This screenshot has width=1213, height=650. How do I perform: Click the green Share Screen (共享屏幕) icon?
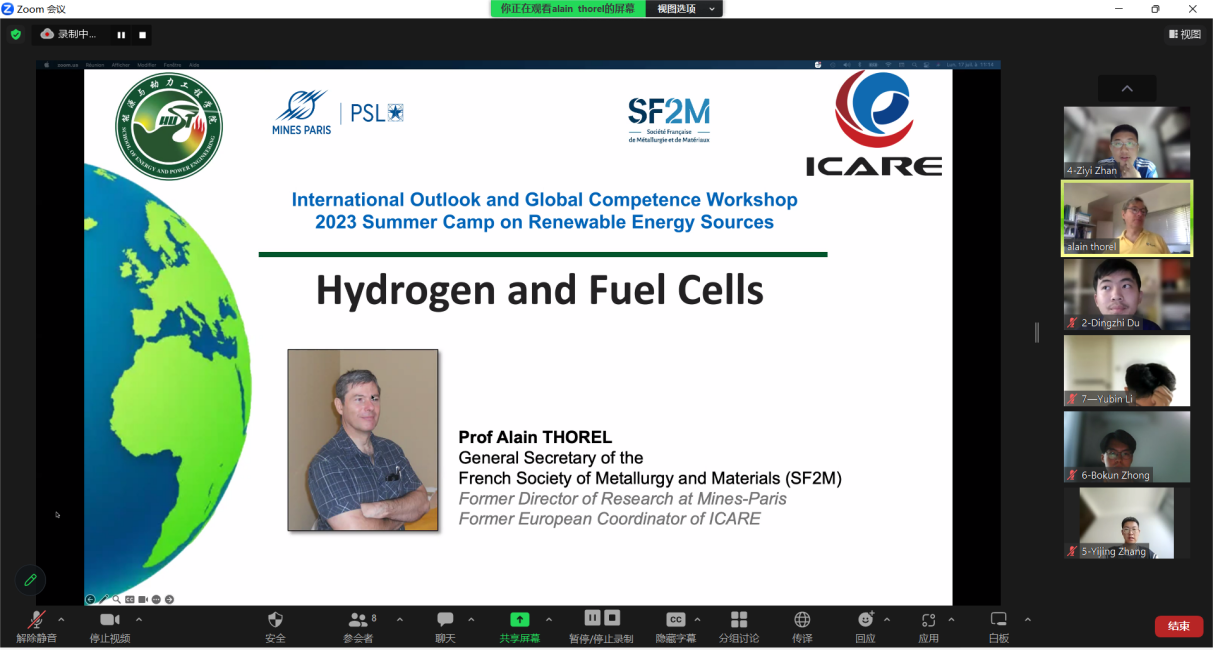[519, 620]
